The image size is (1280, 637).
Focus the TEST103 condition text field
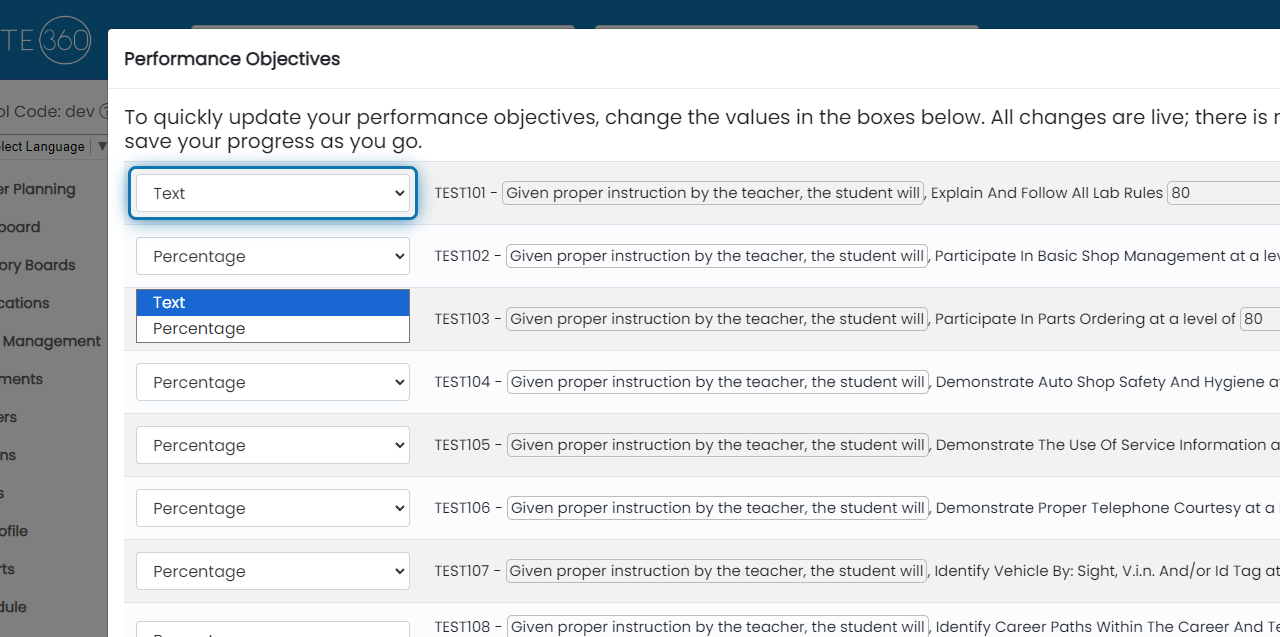(717, 319)
